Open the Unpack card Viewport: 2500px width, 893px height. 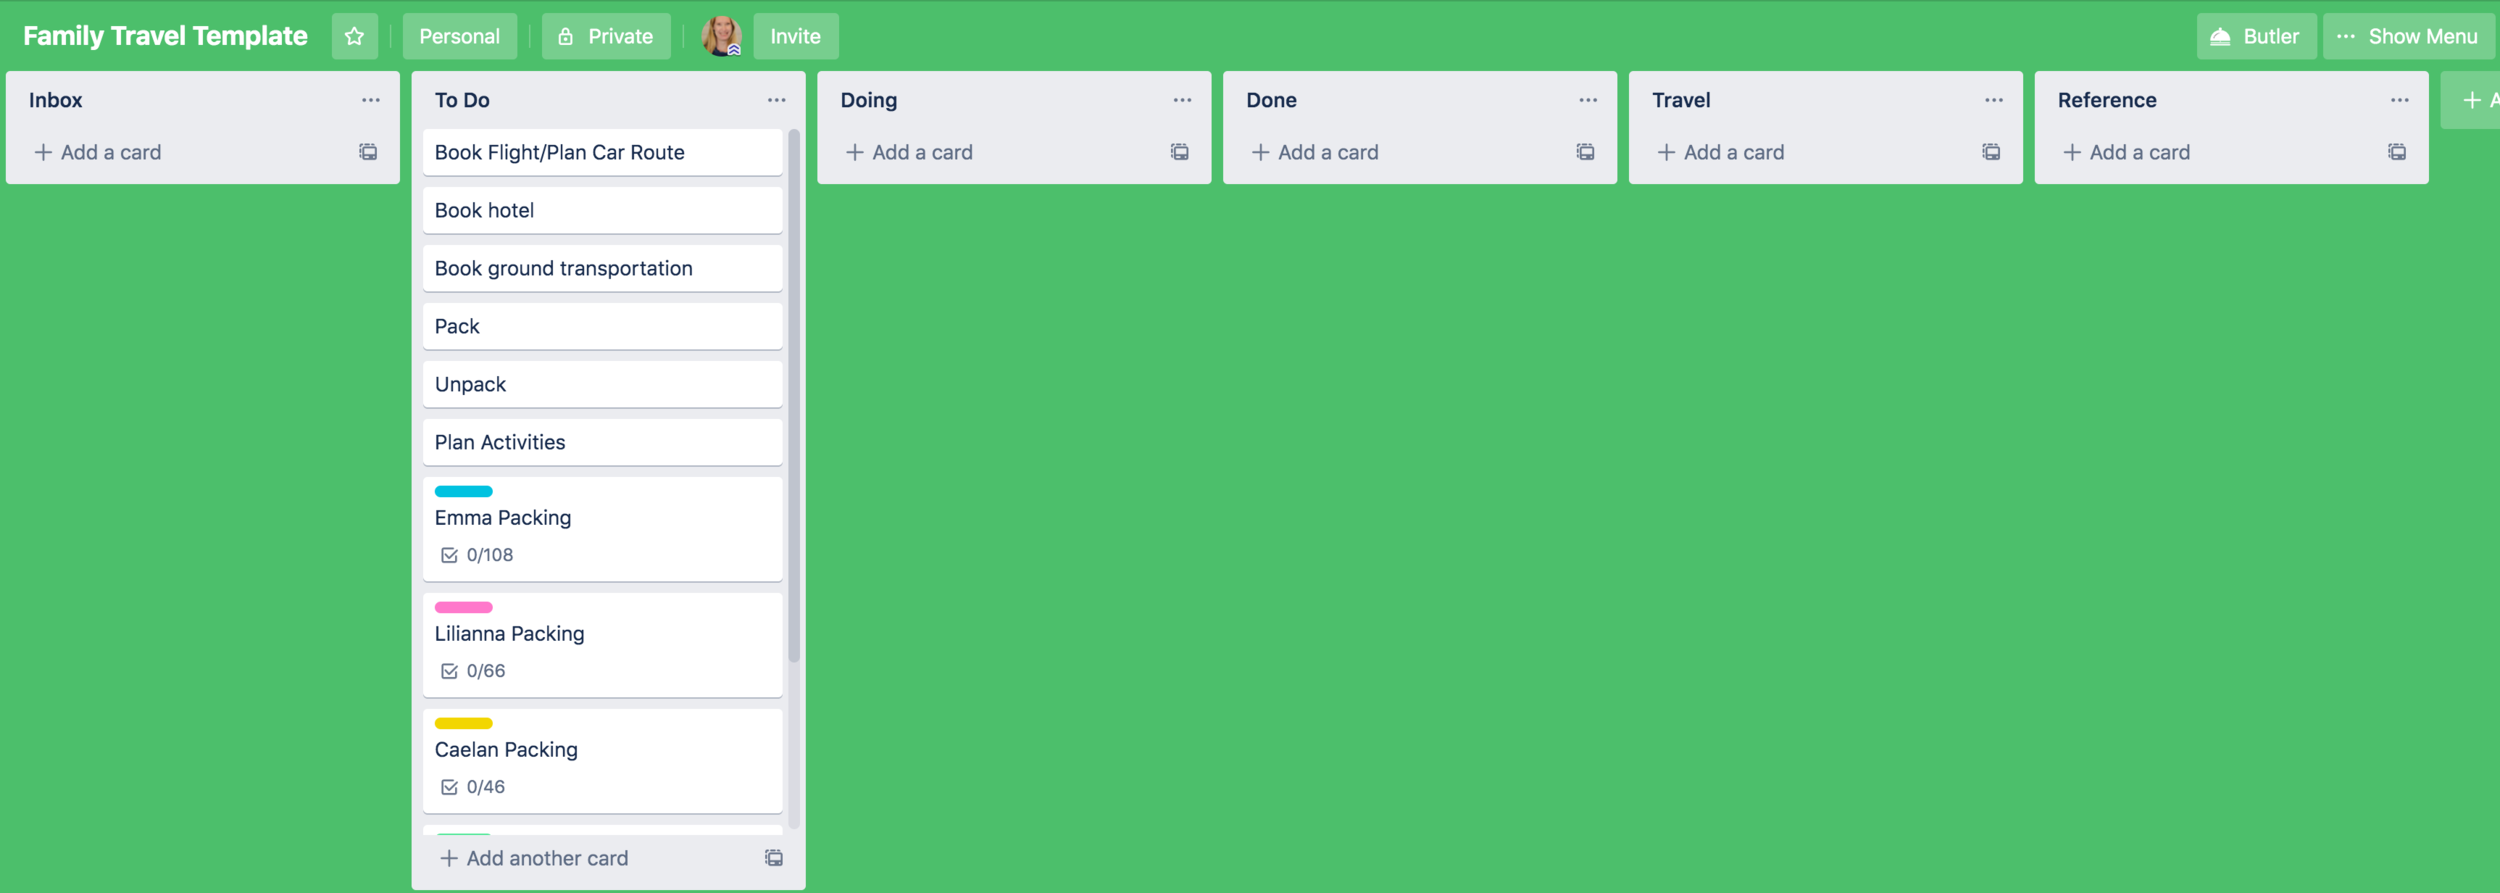tap(602, 384)
